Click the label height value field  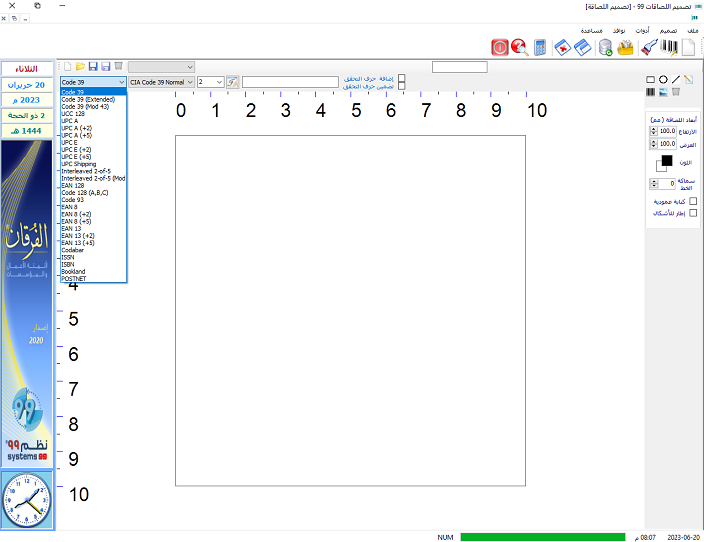(x=667, y=131)
